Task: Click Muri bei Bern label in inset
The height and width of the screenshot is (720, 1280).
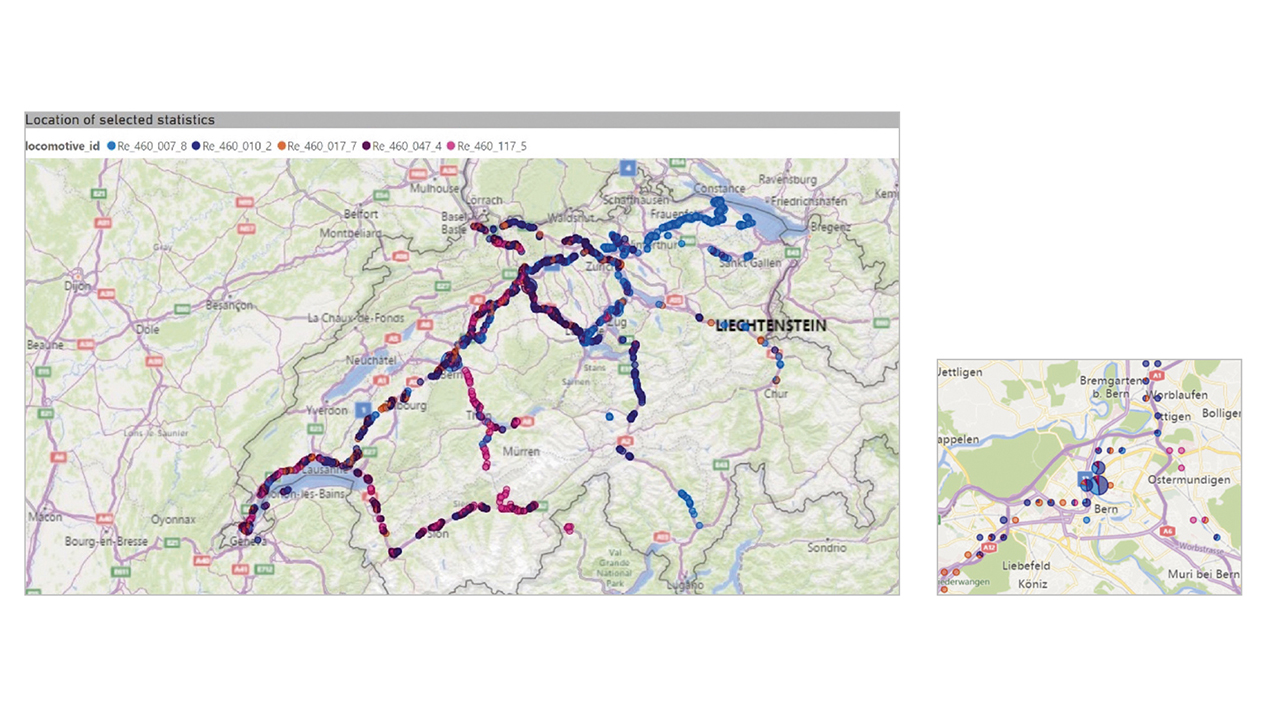Action: coord(1203,574)
